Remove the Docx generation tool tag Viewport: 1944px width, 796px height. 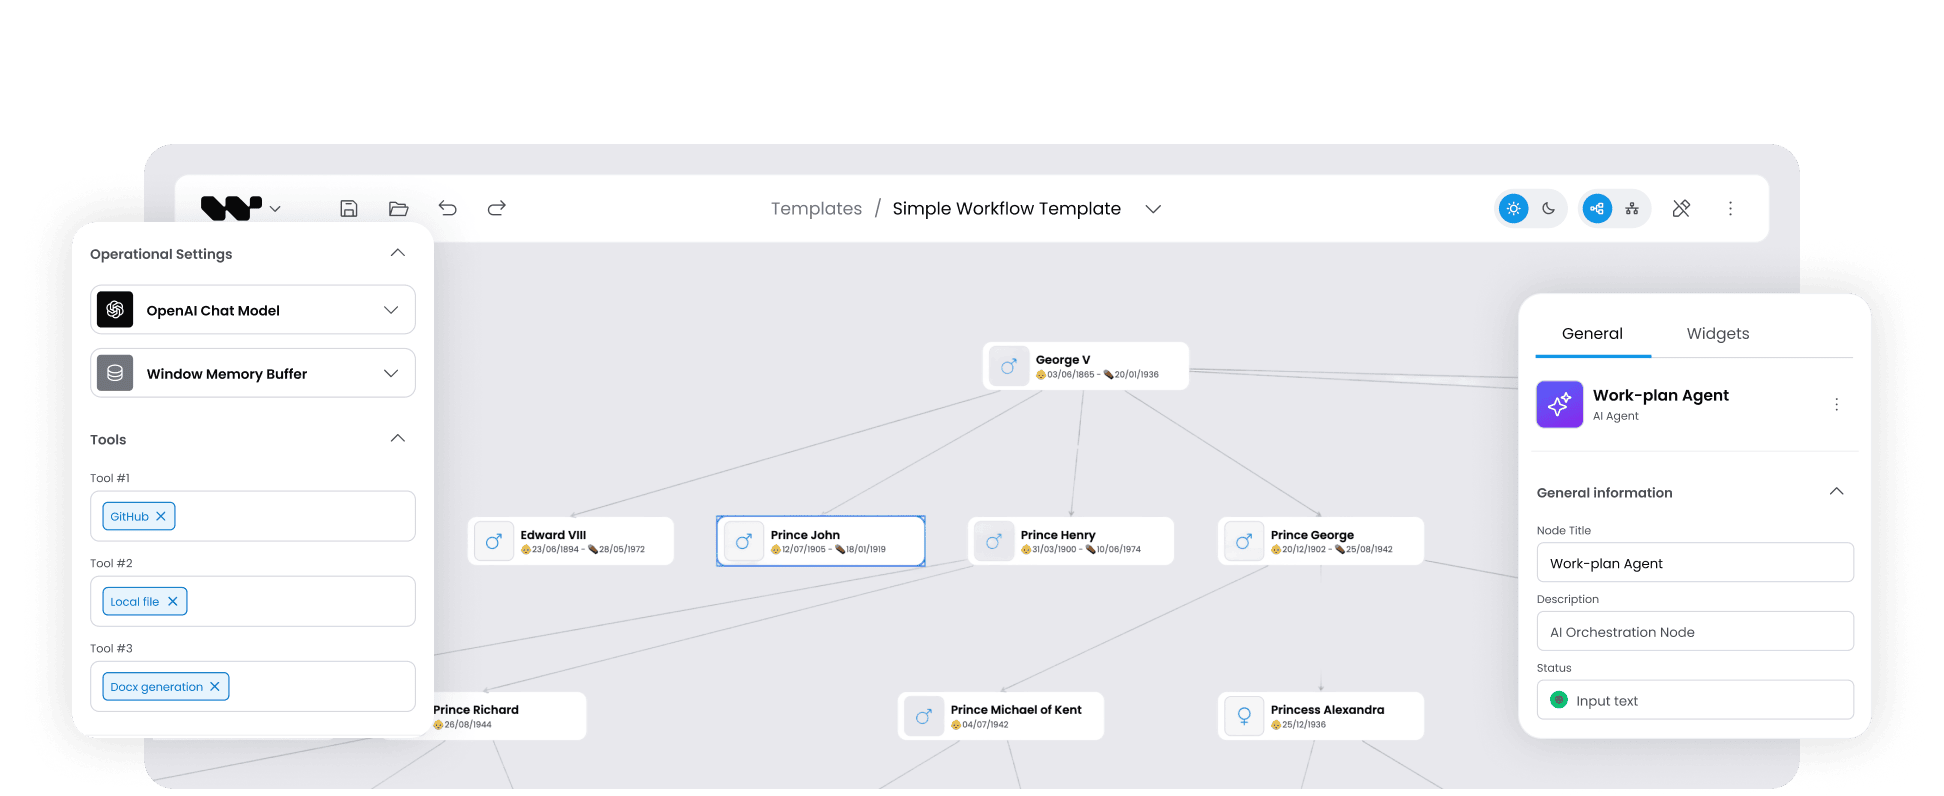pos(215,686)
